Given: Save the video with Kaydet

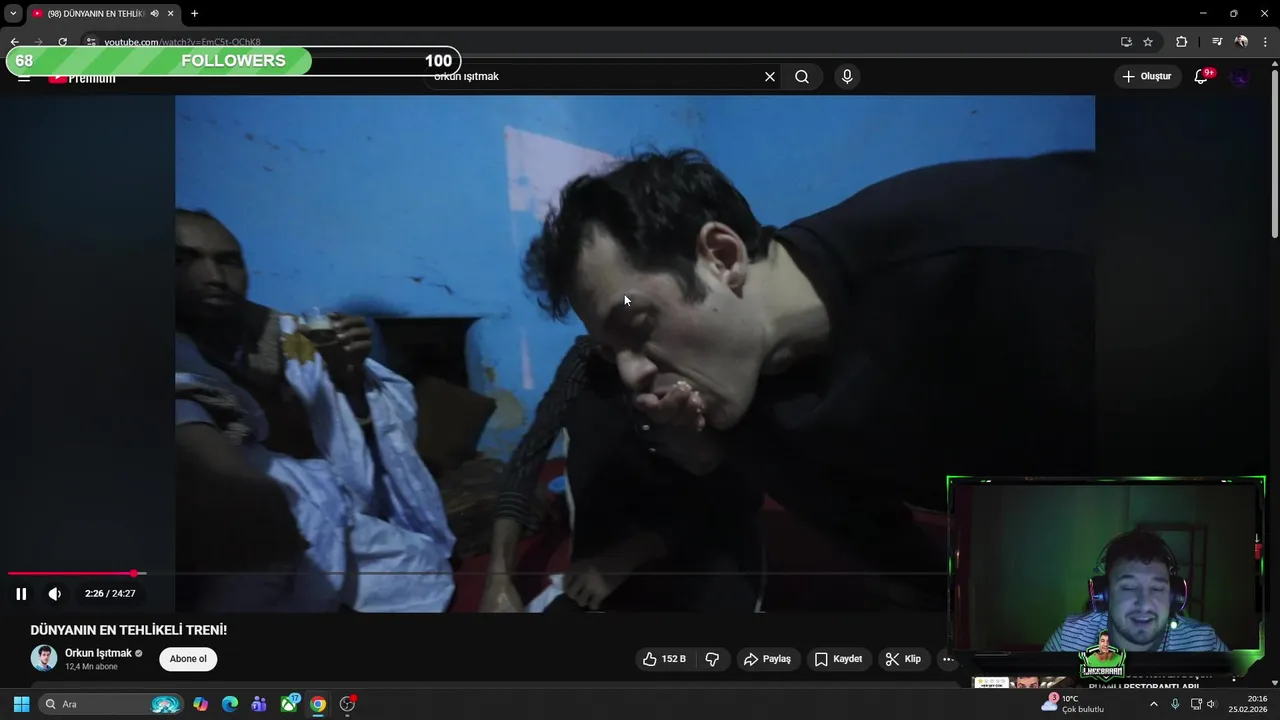Looking at the screenshot, I should coord(838,659).
